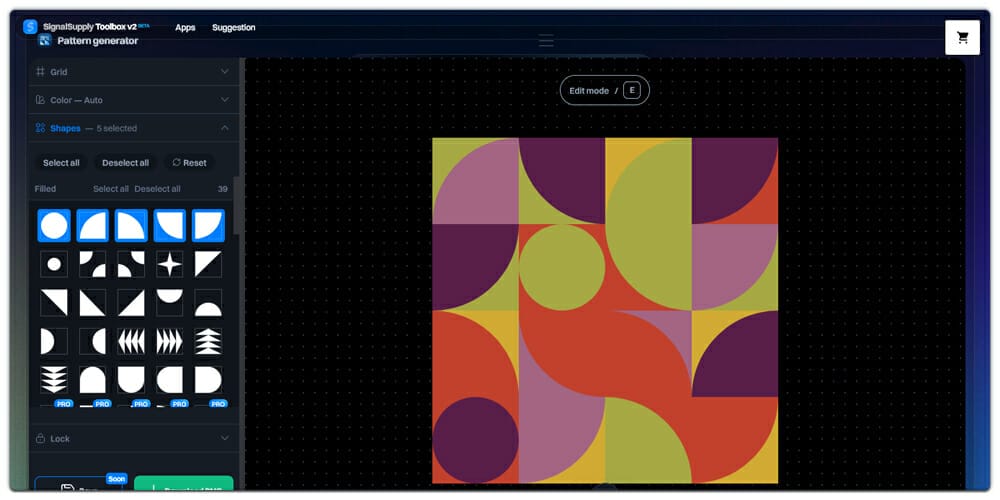Select the left-pointing stacked arrows shape

[x=131, y=341]
